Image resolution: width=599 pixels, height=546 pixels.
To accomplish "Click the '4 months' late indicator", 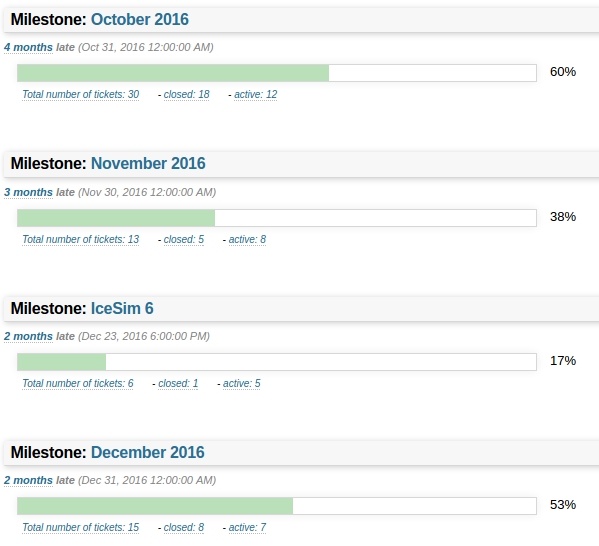I will (x=28, y=47).
